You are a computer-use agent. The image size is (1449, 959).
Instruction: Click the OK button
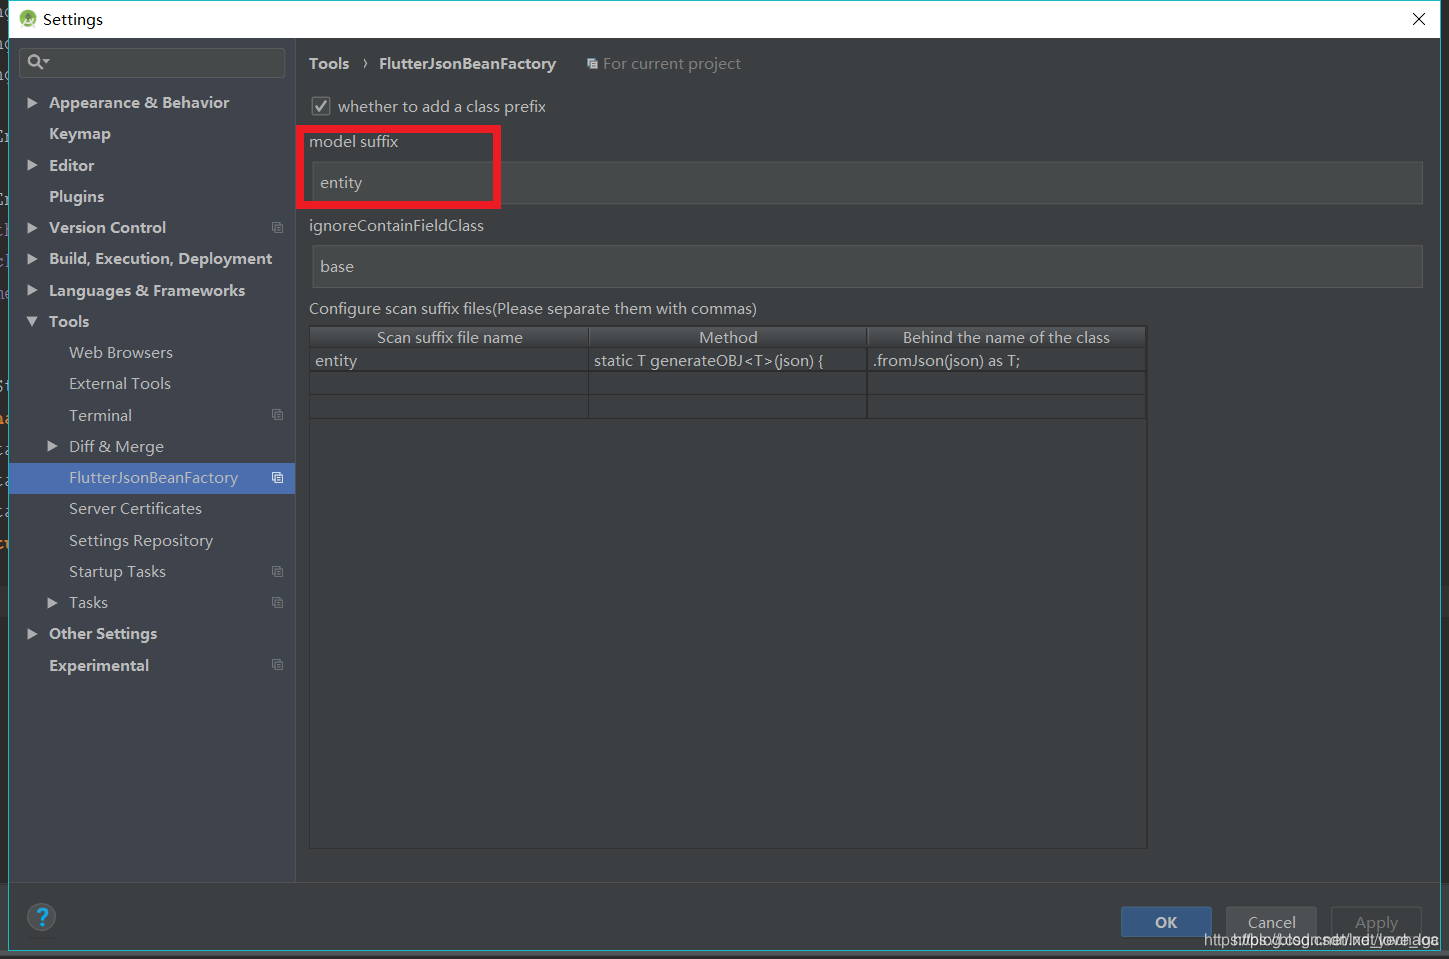pyautogui.click(x=1166, y=922)
